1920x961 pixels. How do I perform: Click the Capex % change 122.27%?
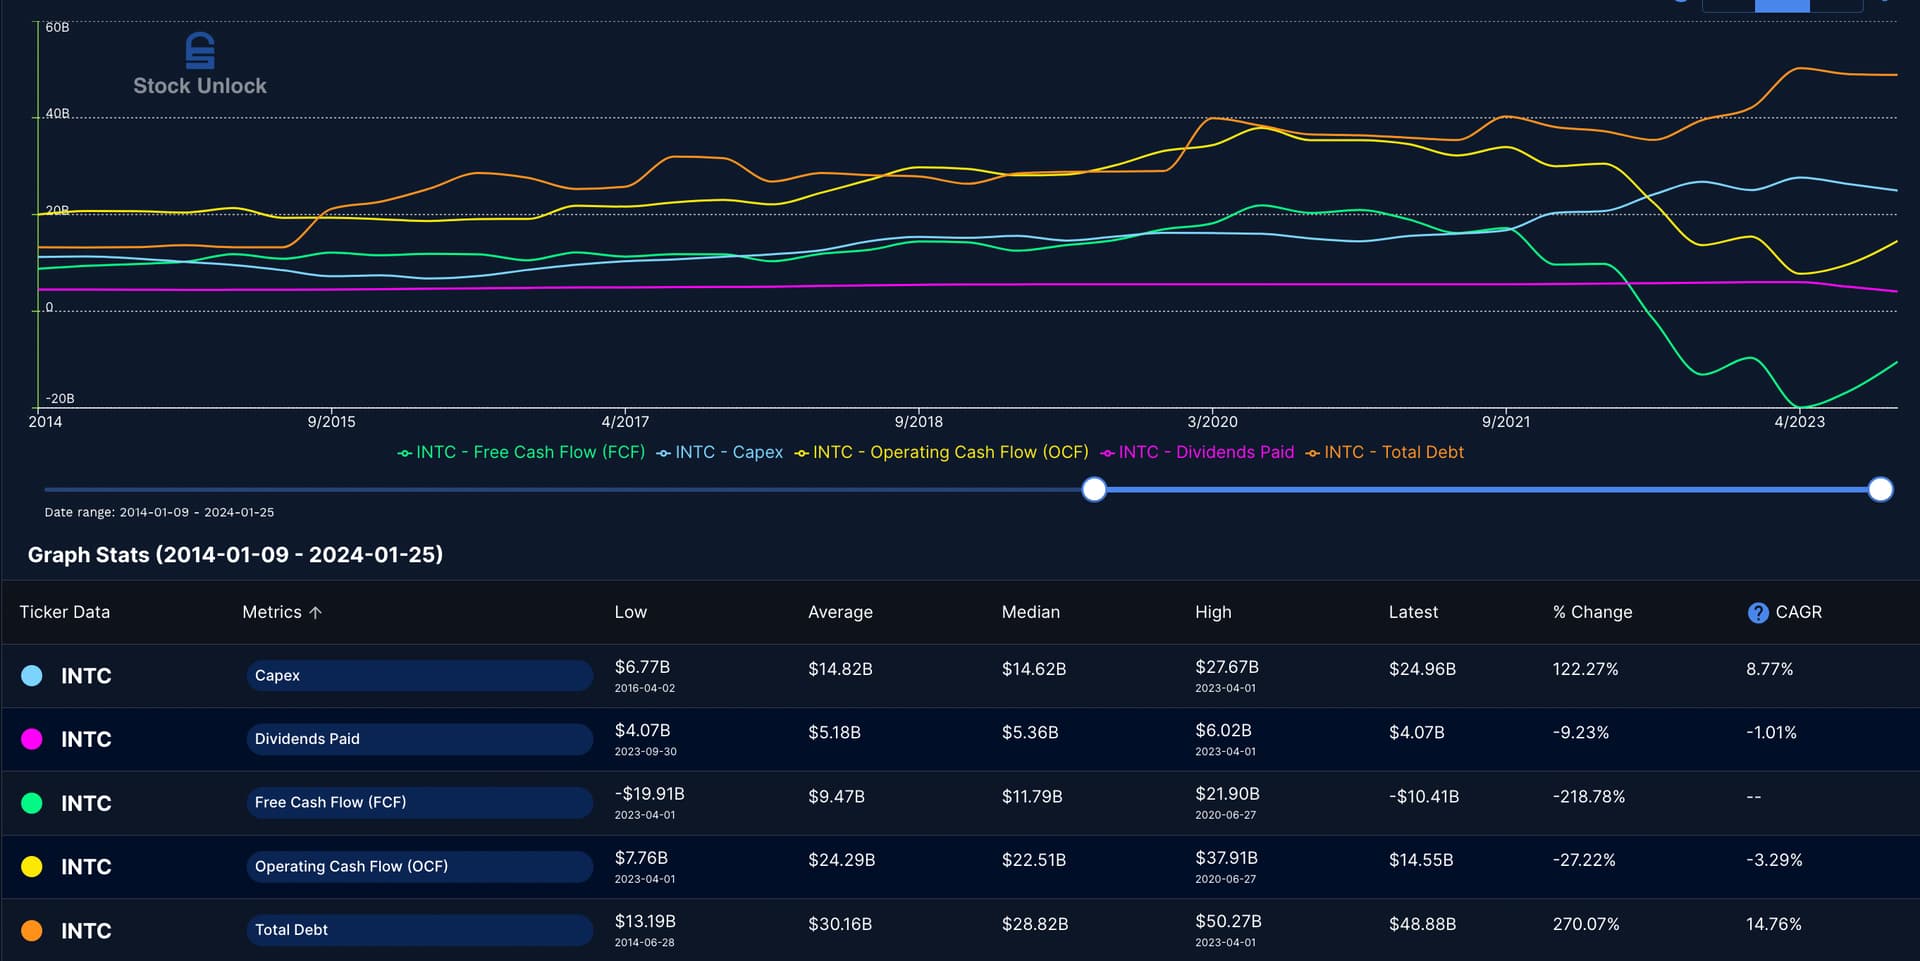[1585, 669]
